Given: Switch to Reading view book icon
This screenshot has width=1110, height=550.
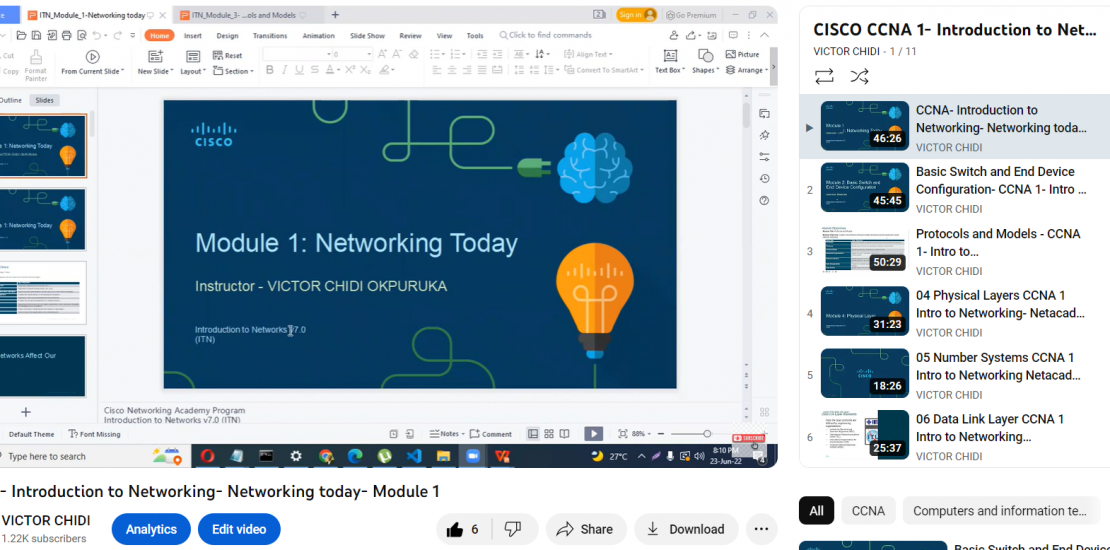Looking at the screenshot, I should [564, 434].
